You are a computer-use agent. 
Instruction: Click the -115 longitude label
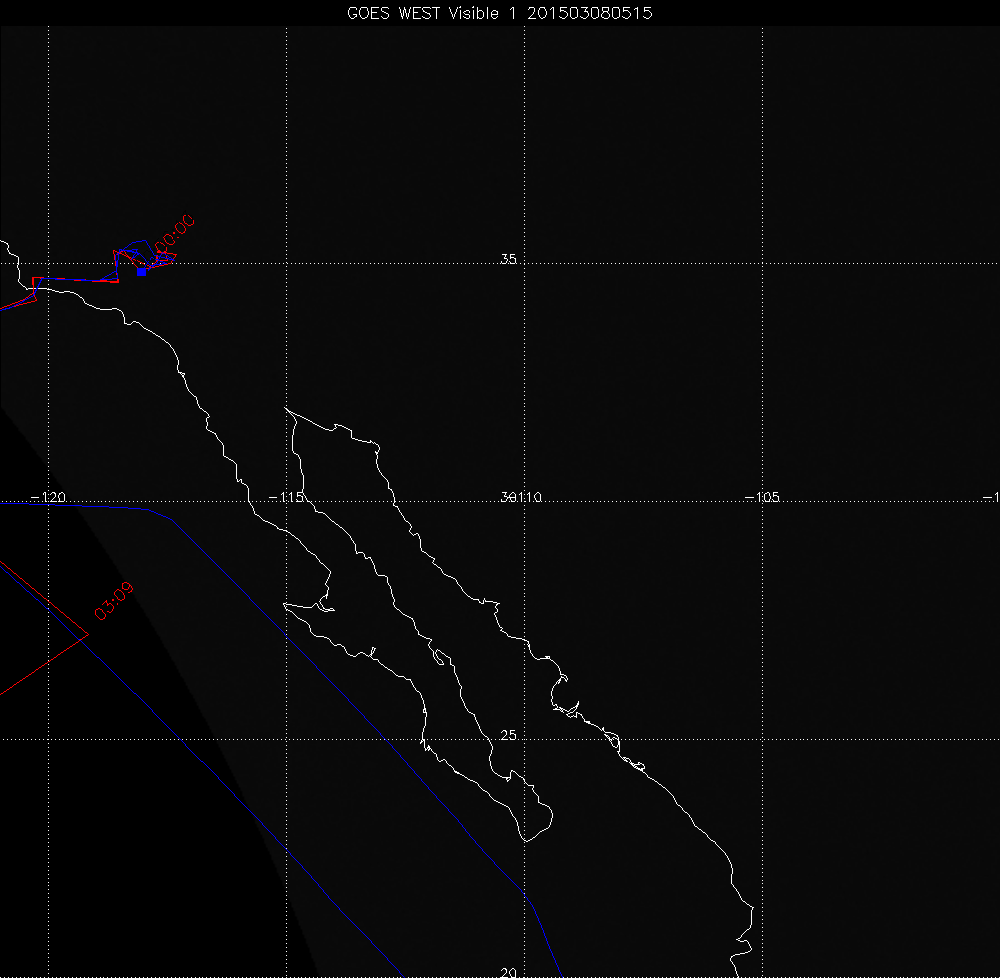[x=288, y=497]
